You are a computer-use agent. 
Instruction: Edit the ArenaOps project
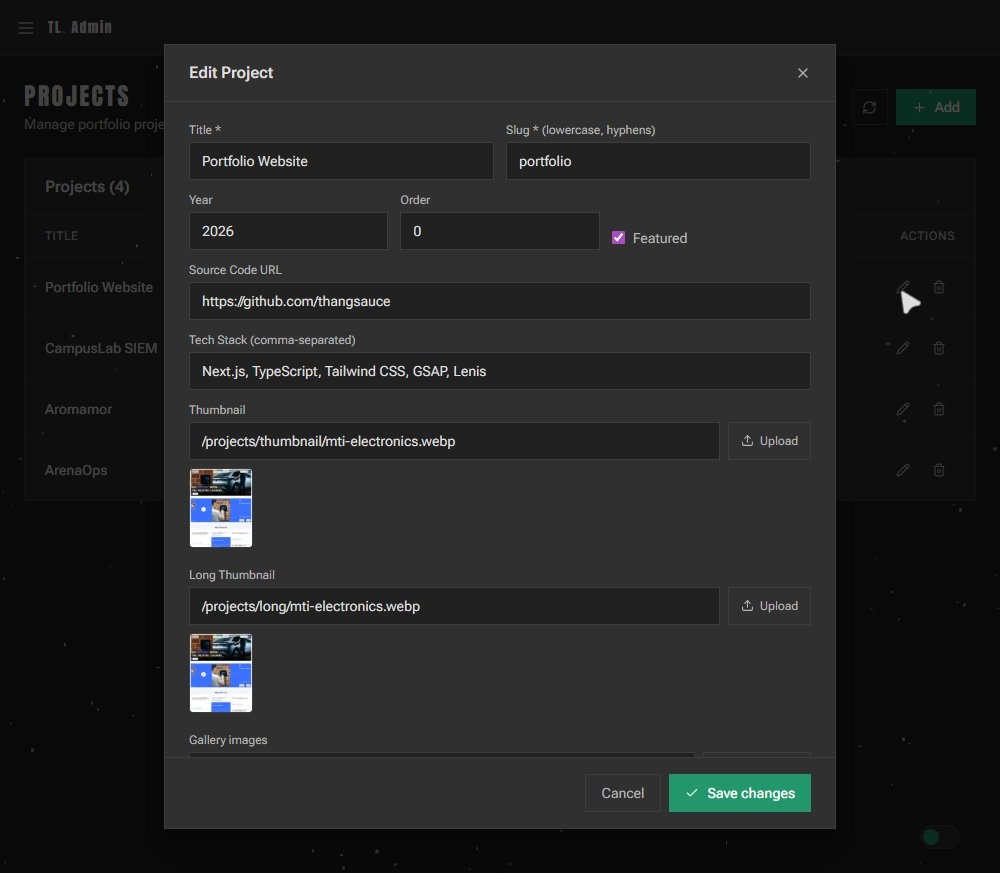pyautogui.click(x=903, y=470)
